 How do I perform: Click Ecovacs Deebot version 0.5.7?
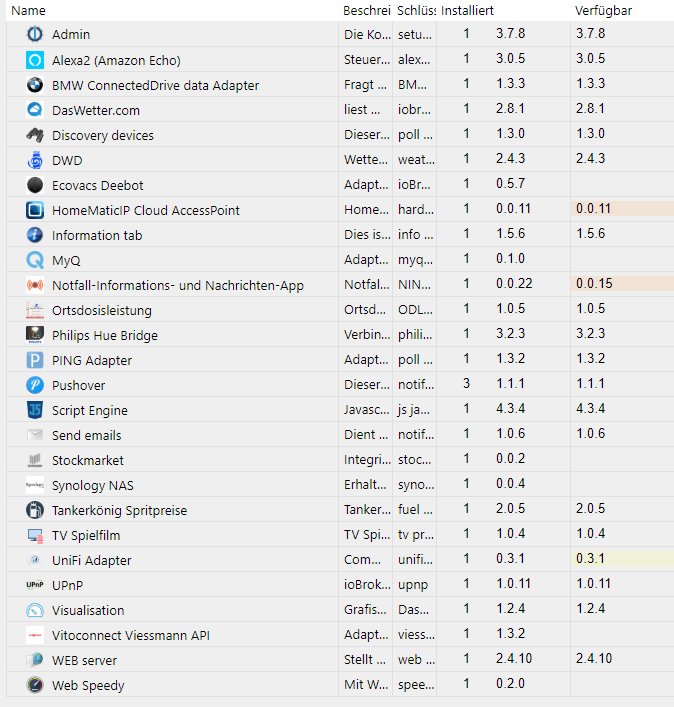511,184
